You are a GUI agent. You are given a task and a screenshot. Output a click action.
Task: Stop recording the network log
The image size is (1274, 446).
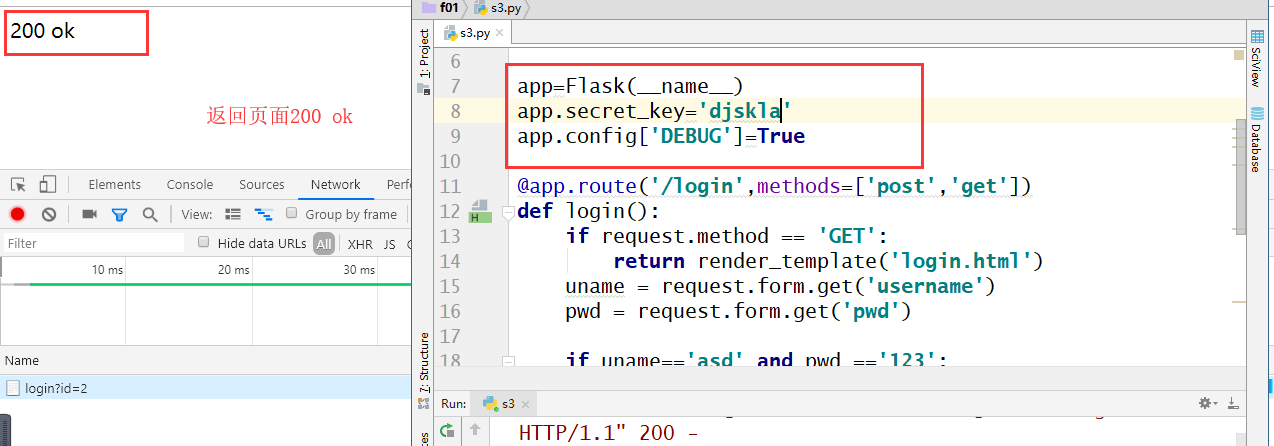[17, 214]
